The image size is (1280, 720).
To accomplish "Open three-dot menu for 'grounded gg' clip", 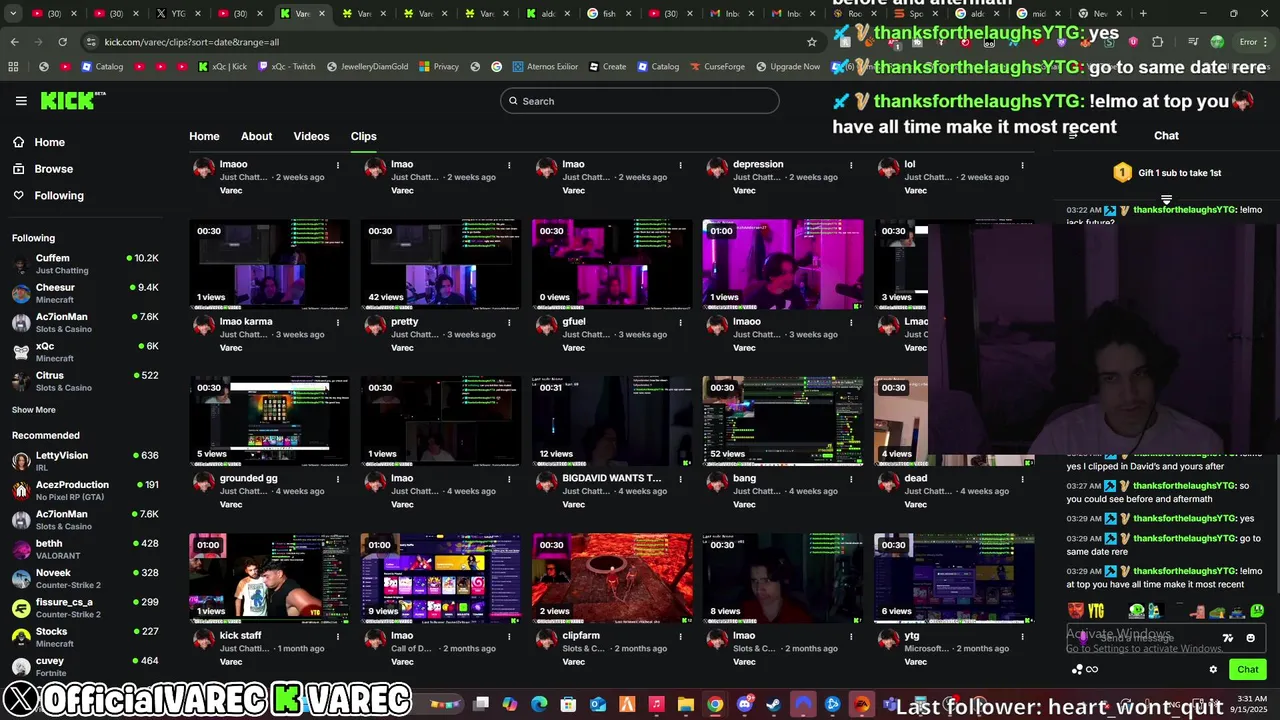I will coord(338,479).
